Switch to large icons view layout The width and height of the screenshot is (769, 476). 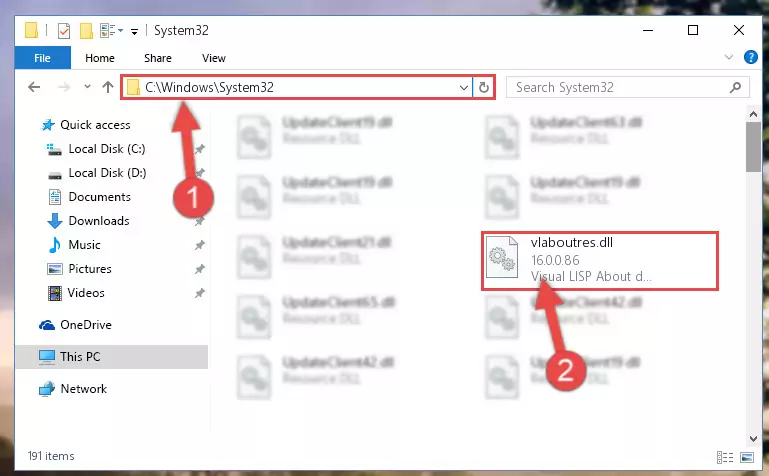point(747,457)
